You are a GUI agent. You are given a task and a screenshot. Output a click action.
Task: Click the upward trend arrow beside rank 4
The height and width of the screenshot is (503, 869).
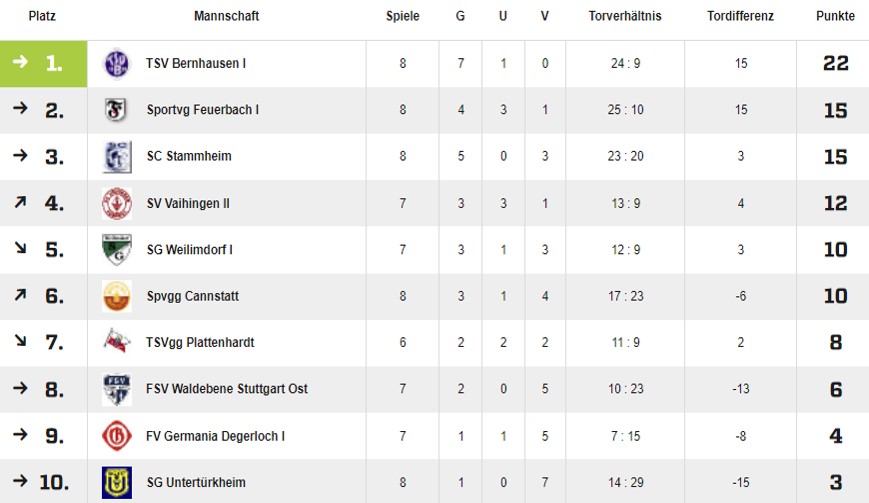20,203
